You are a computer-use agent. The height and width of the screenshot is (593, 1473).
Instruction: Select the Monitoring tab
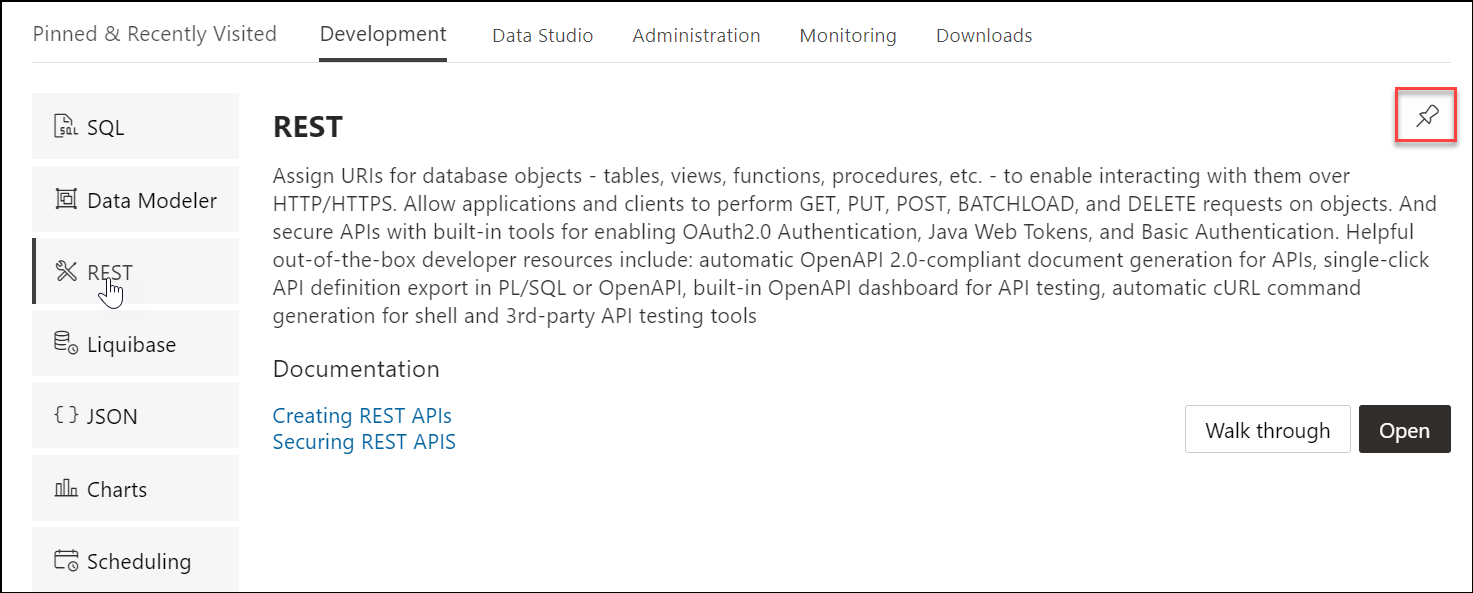pyautogui.click(x=847, y=35)
